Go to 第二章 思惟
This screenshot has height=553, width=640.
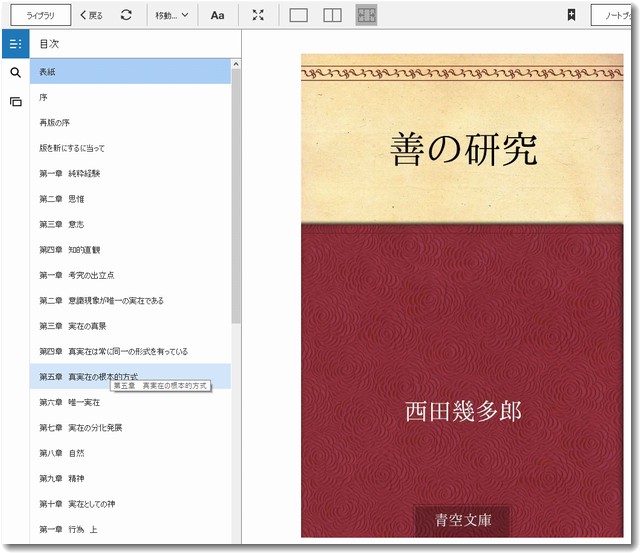click(x=130, y=199)
